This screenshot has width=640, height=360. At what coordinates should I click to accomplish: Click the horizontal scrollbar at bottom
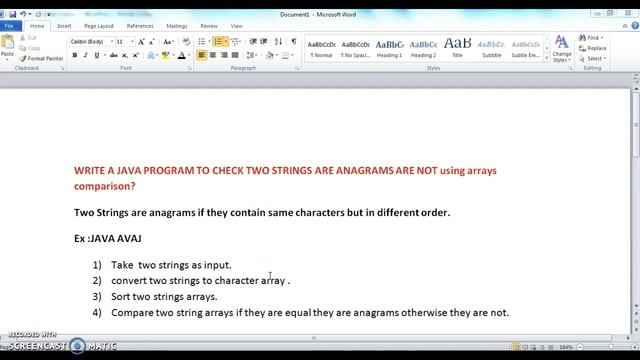click(313, 338)
